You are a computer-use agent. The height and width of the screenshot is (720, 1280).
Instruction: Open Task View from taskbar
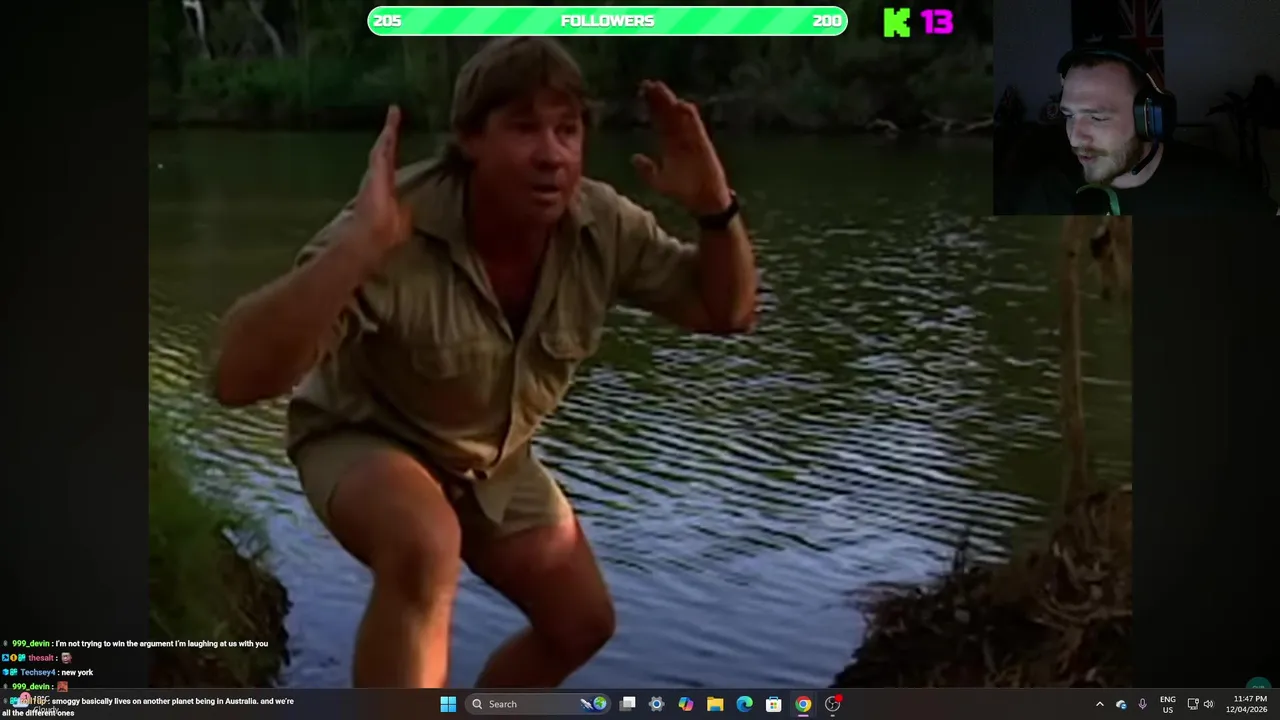627,704
